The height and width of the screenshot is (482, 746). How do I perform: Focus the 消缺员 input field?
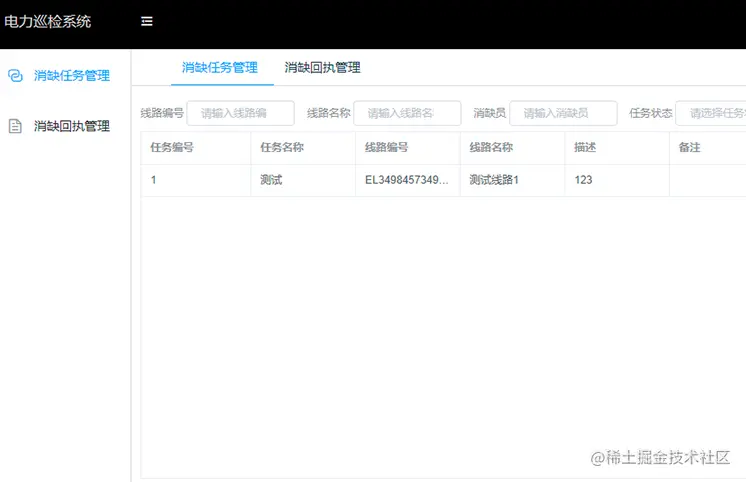coord(563,113)
